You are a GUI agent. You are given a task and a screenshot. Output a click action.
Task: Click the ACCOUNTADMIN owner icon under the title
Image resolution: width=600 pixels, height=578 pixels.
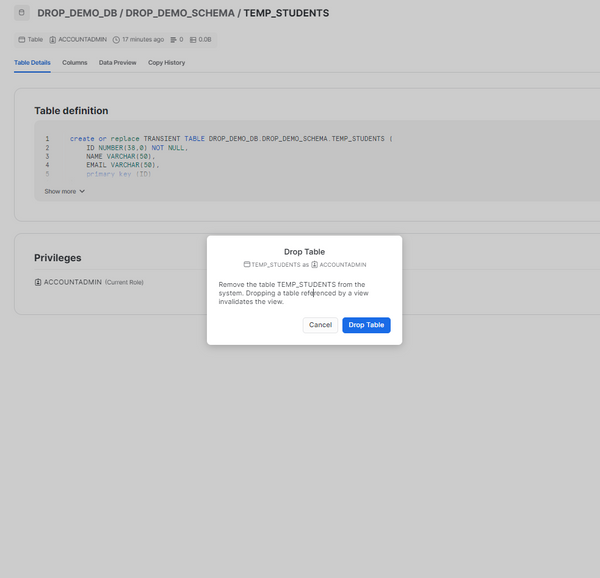point(53,40)
